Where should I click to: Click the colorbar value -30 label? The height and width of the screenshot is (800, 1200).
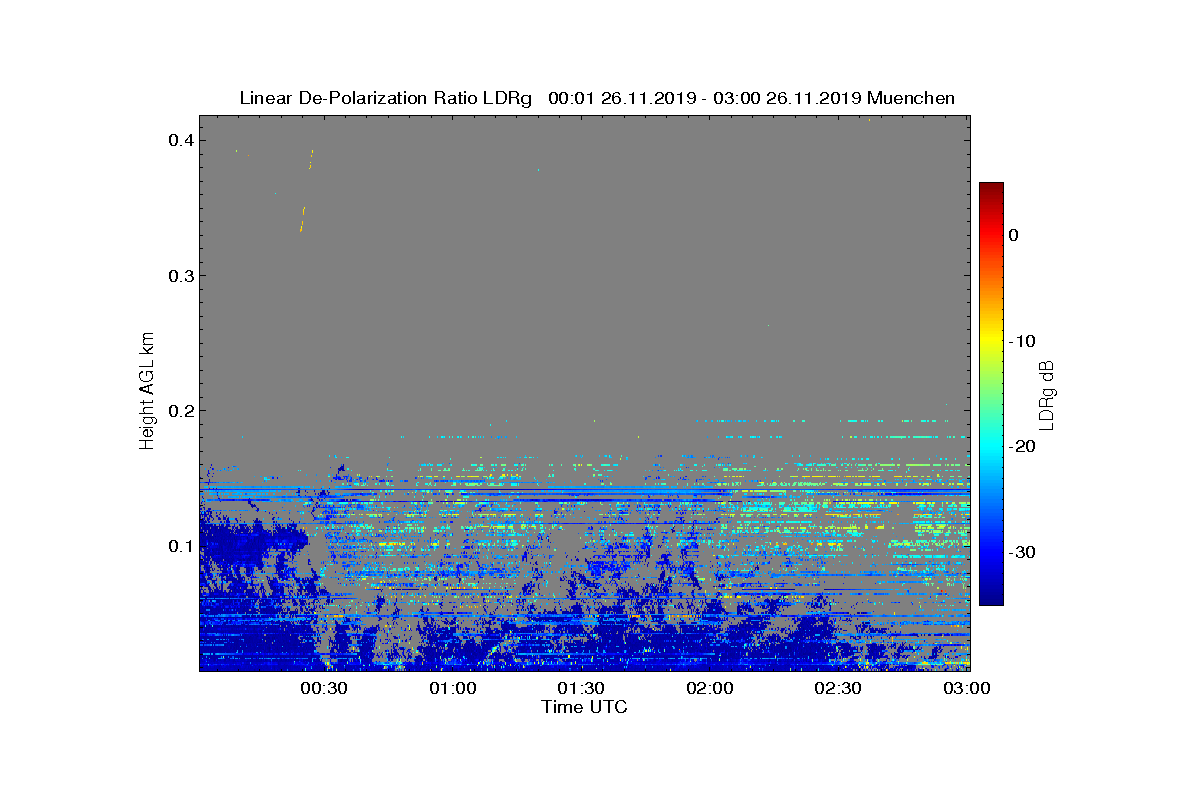coord(1021,553)
